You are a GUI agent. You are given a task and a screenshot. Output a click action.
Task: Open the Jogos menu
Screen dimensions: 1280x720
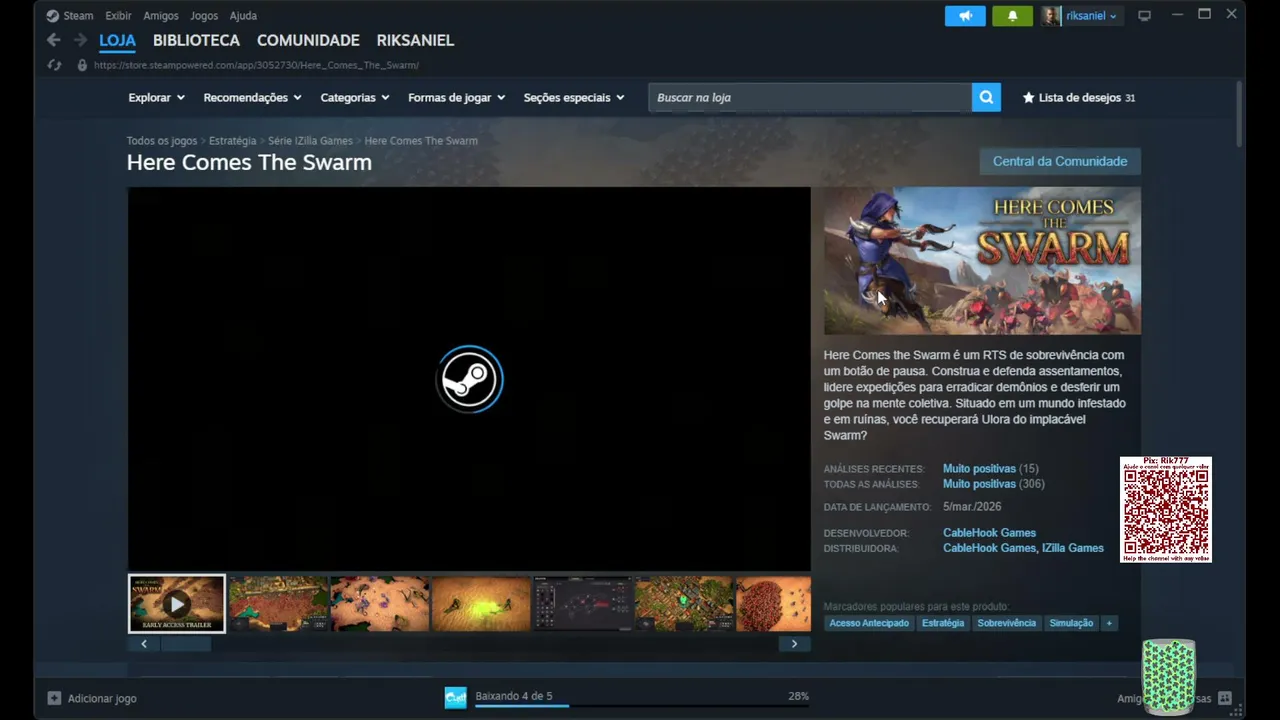[x=204, y=16]
